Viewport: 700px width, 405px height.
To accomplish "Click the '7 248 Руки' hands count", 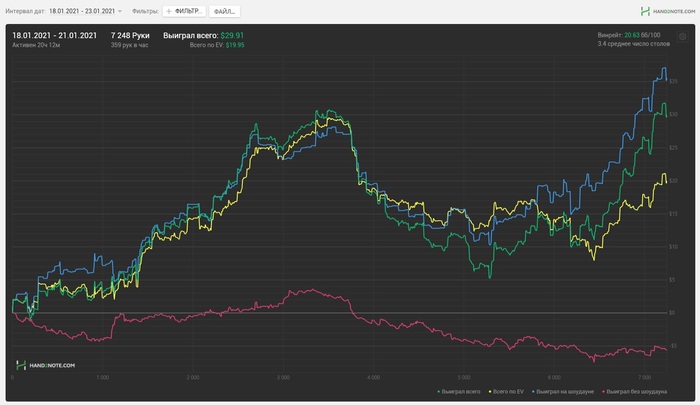I will pyautogui.click(x=130, y=36).
